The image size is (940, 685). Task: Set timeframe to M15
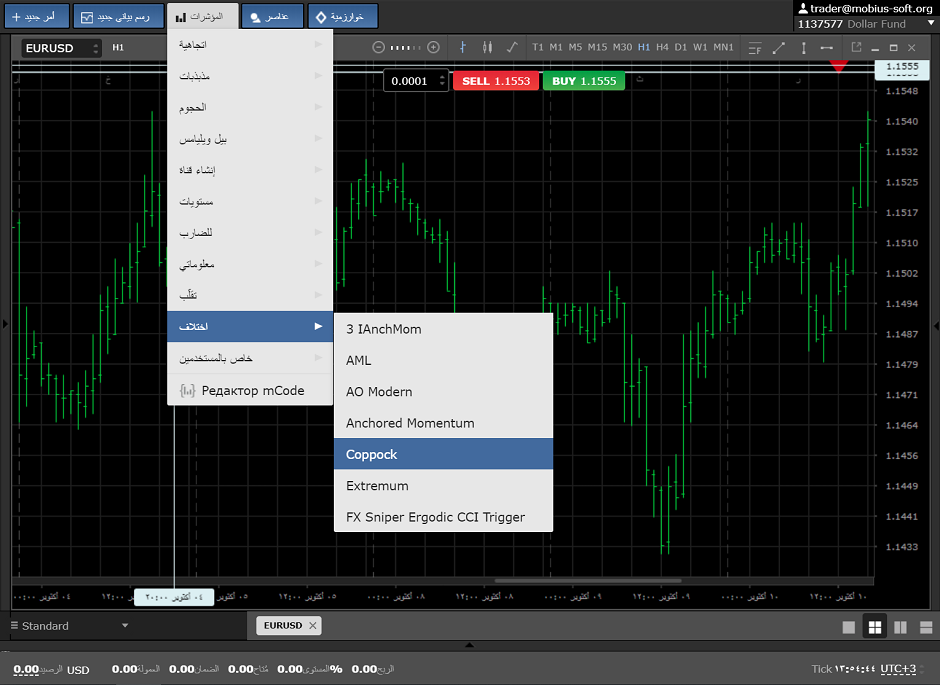coord(597,47)
